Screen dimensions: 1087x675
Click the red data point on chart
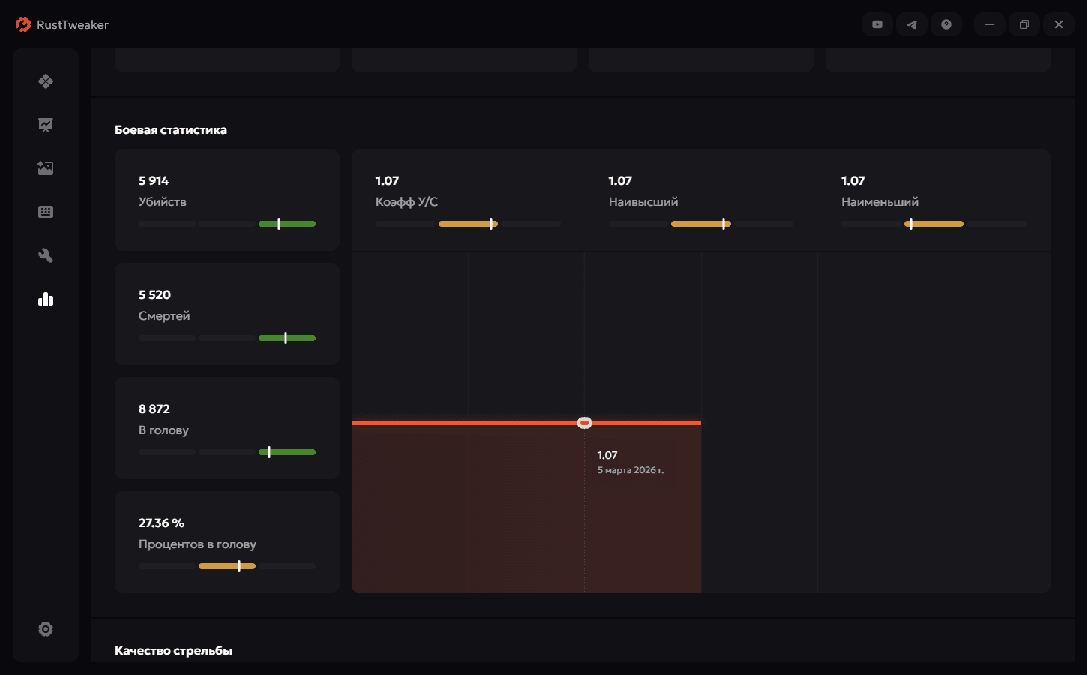585,423
